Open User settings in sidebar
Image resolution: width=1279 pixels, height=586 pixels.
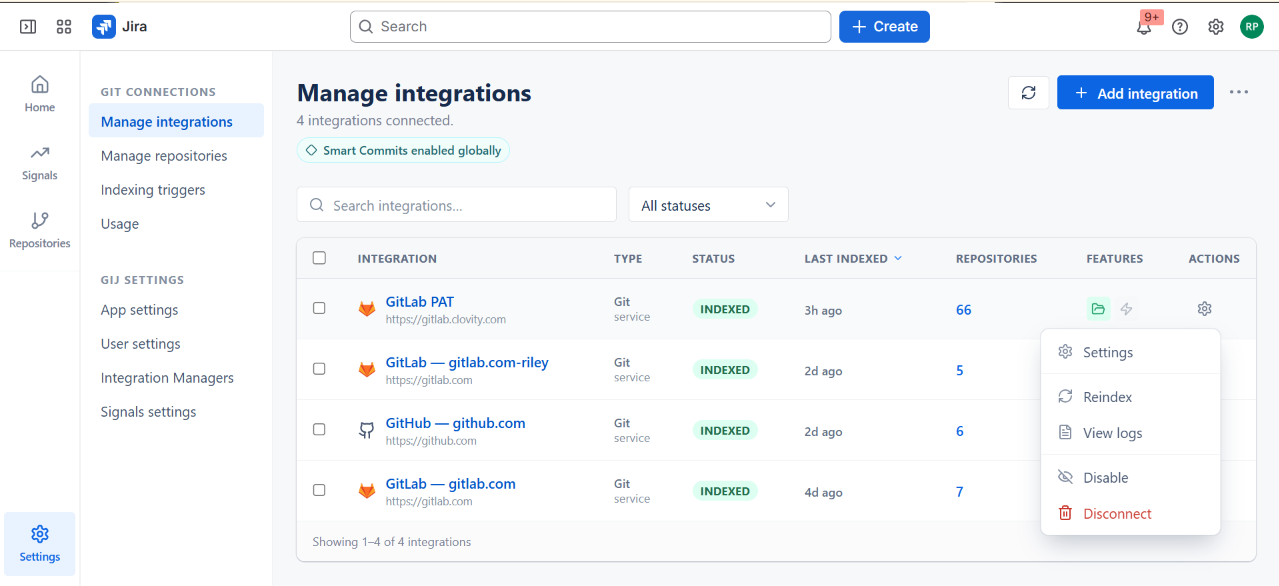141,344
